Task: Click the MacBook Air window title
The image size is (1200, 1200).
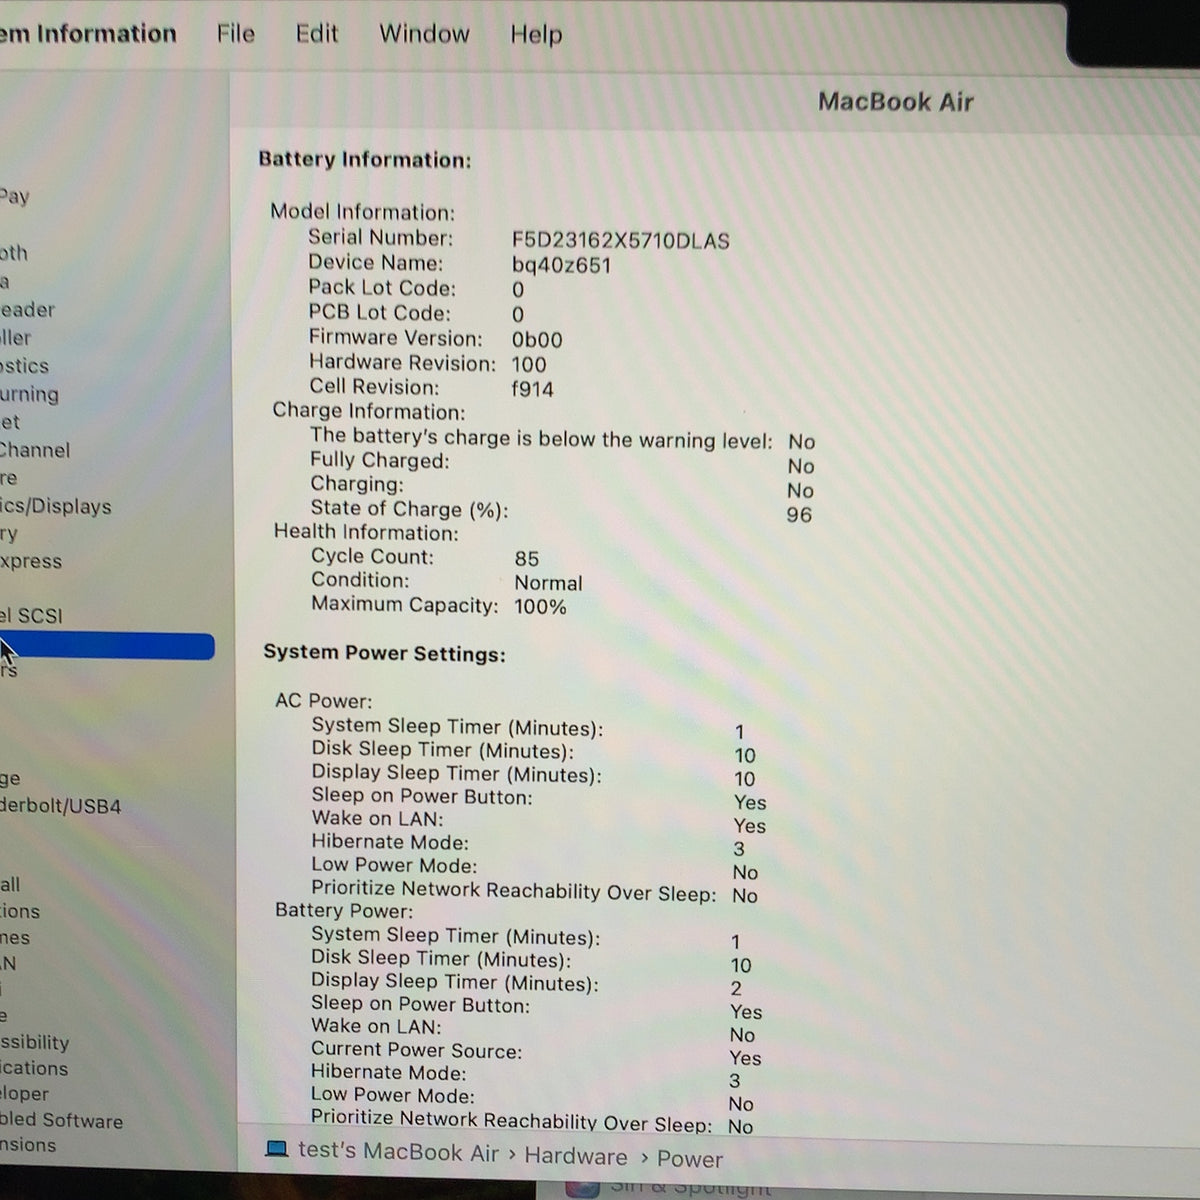Action: (896, 102)
